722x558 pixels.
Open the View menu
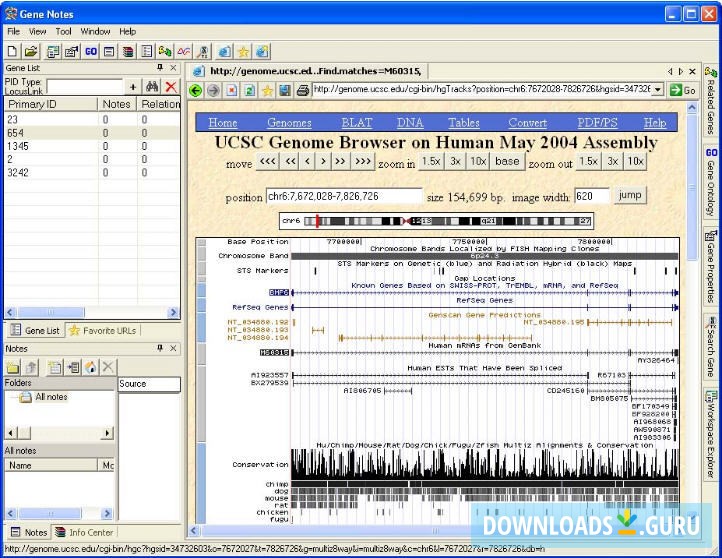[37, 31]
